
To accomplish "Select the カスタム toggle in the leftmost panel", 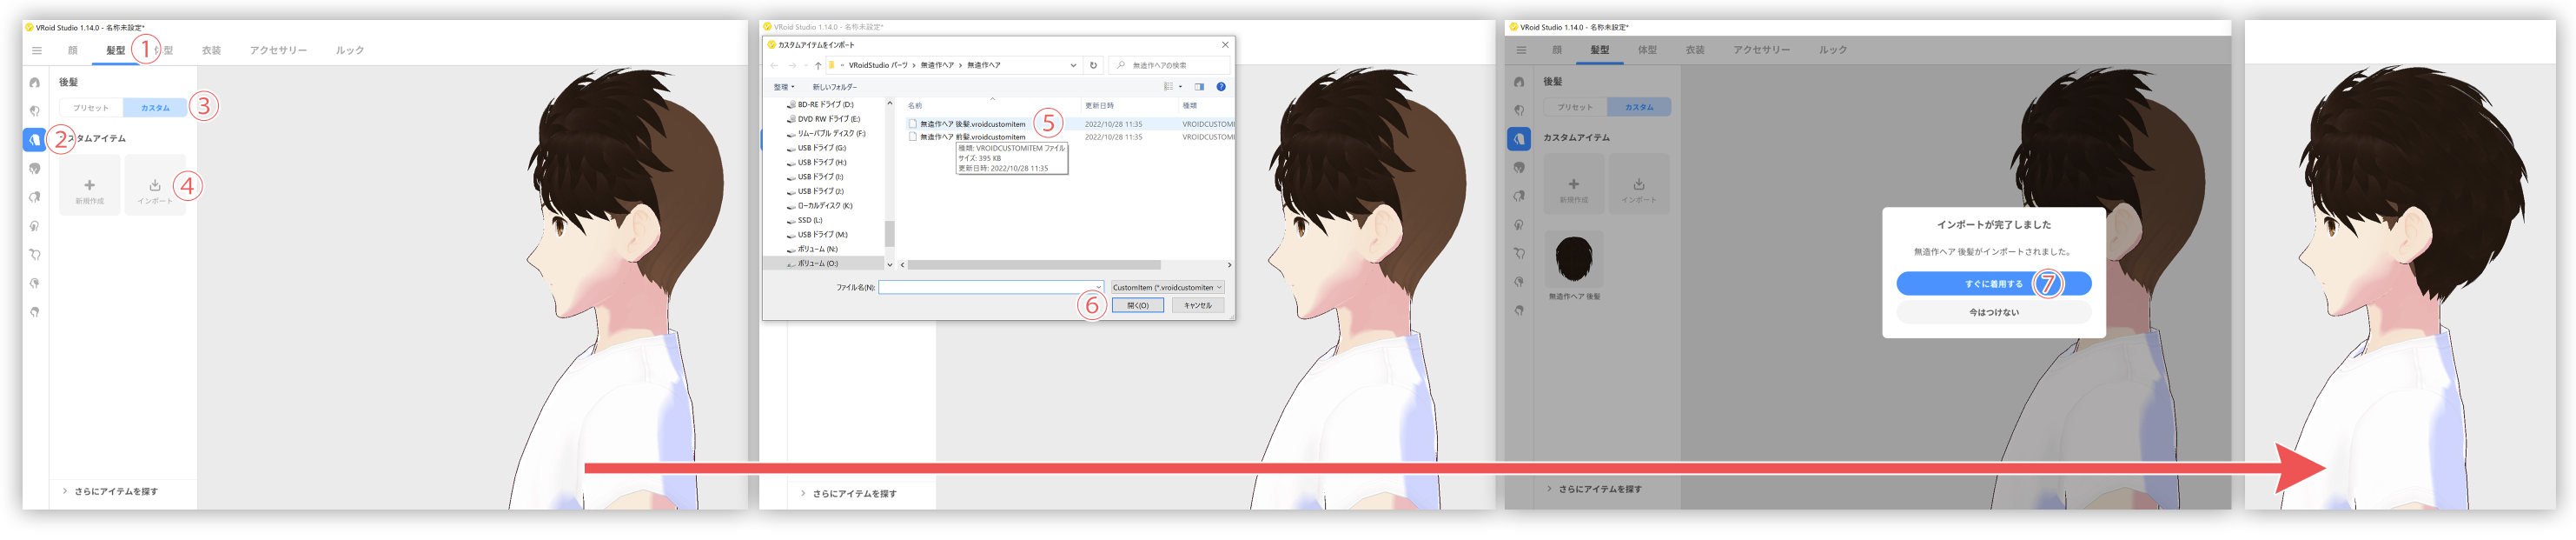I will [155, 108].
